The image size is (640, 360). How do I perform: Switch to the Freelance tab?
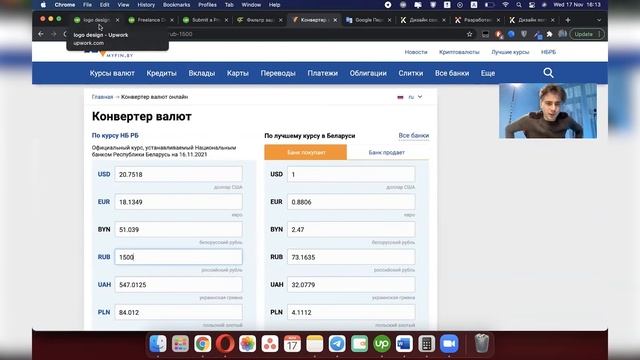tap(151, 20)
